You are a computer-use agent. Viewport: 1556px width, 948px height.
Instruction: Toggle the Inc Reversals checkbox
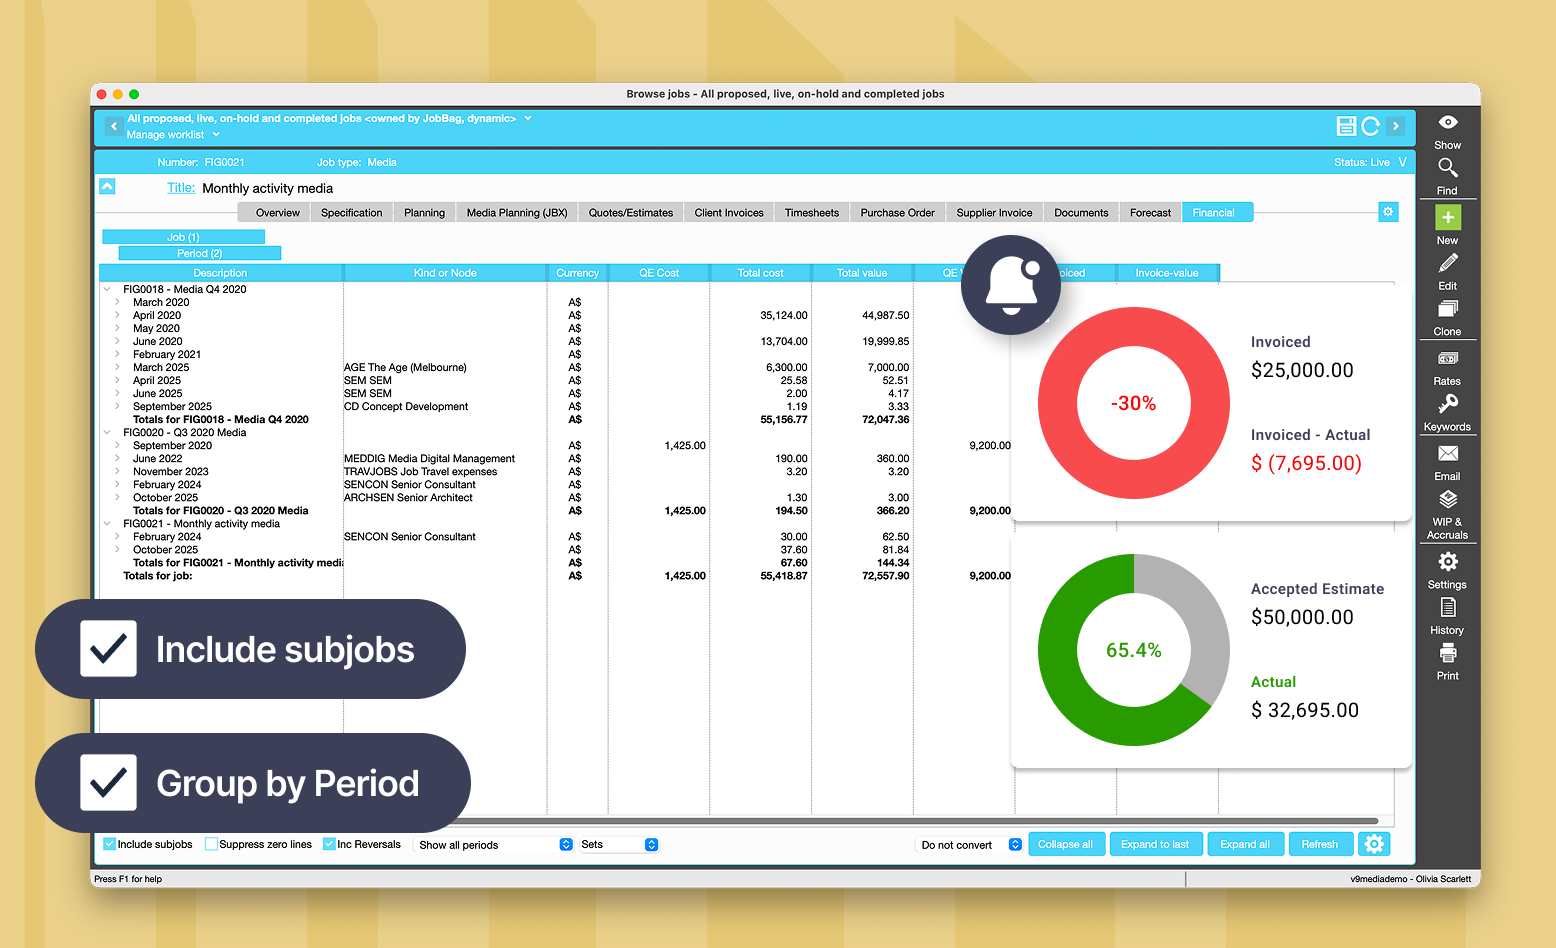(329, 844)
